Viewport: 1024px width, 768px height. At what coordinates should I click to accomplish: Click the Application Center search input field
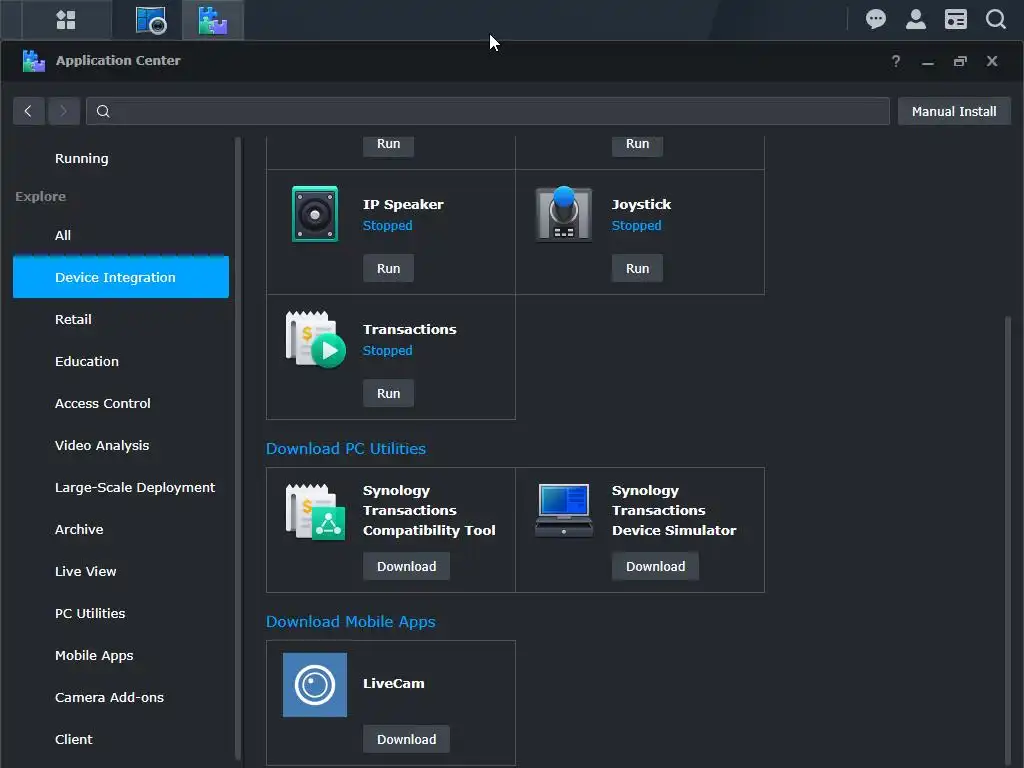(488, 111)
